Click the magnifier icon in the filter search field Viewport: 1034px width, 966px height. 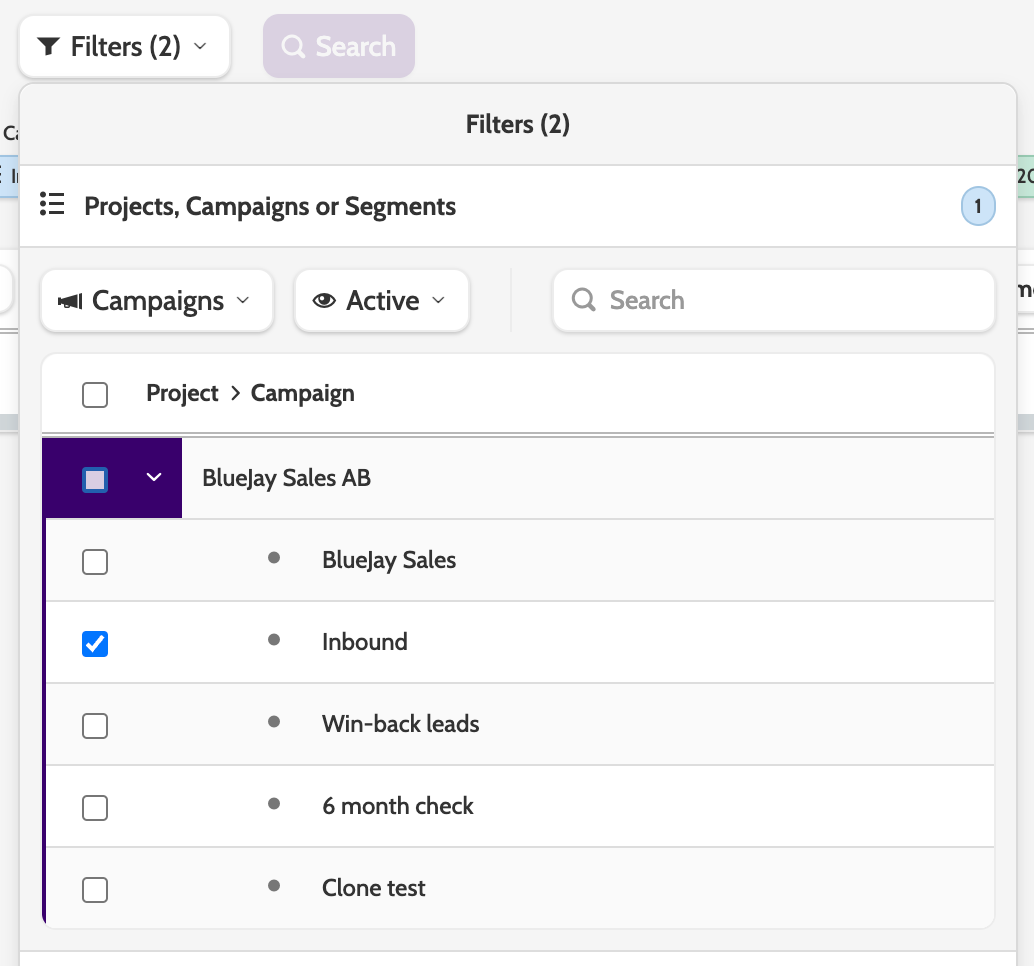[584, 300]
